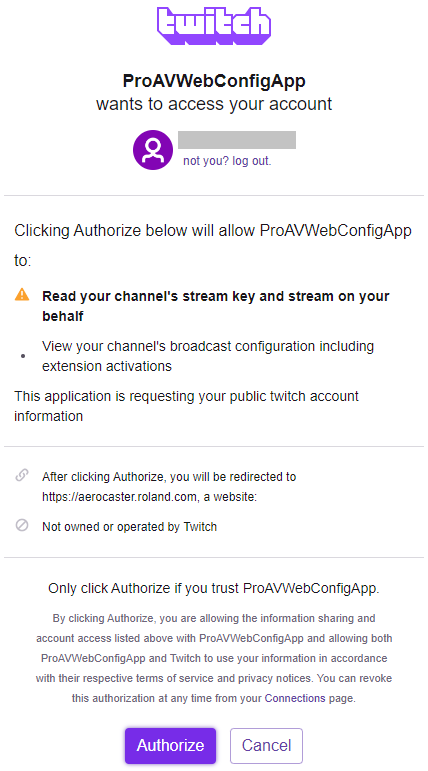
Task: Click the chain link redirect icon
Action: [22, 476]
